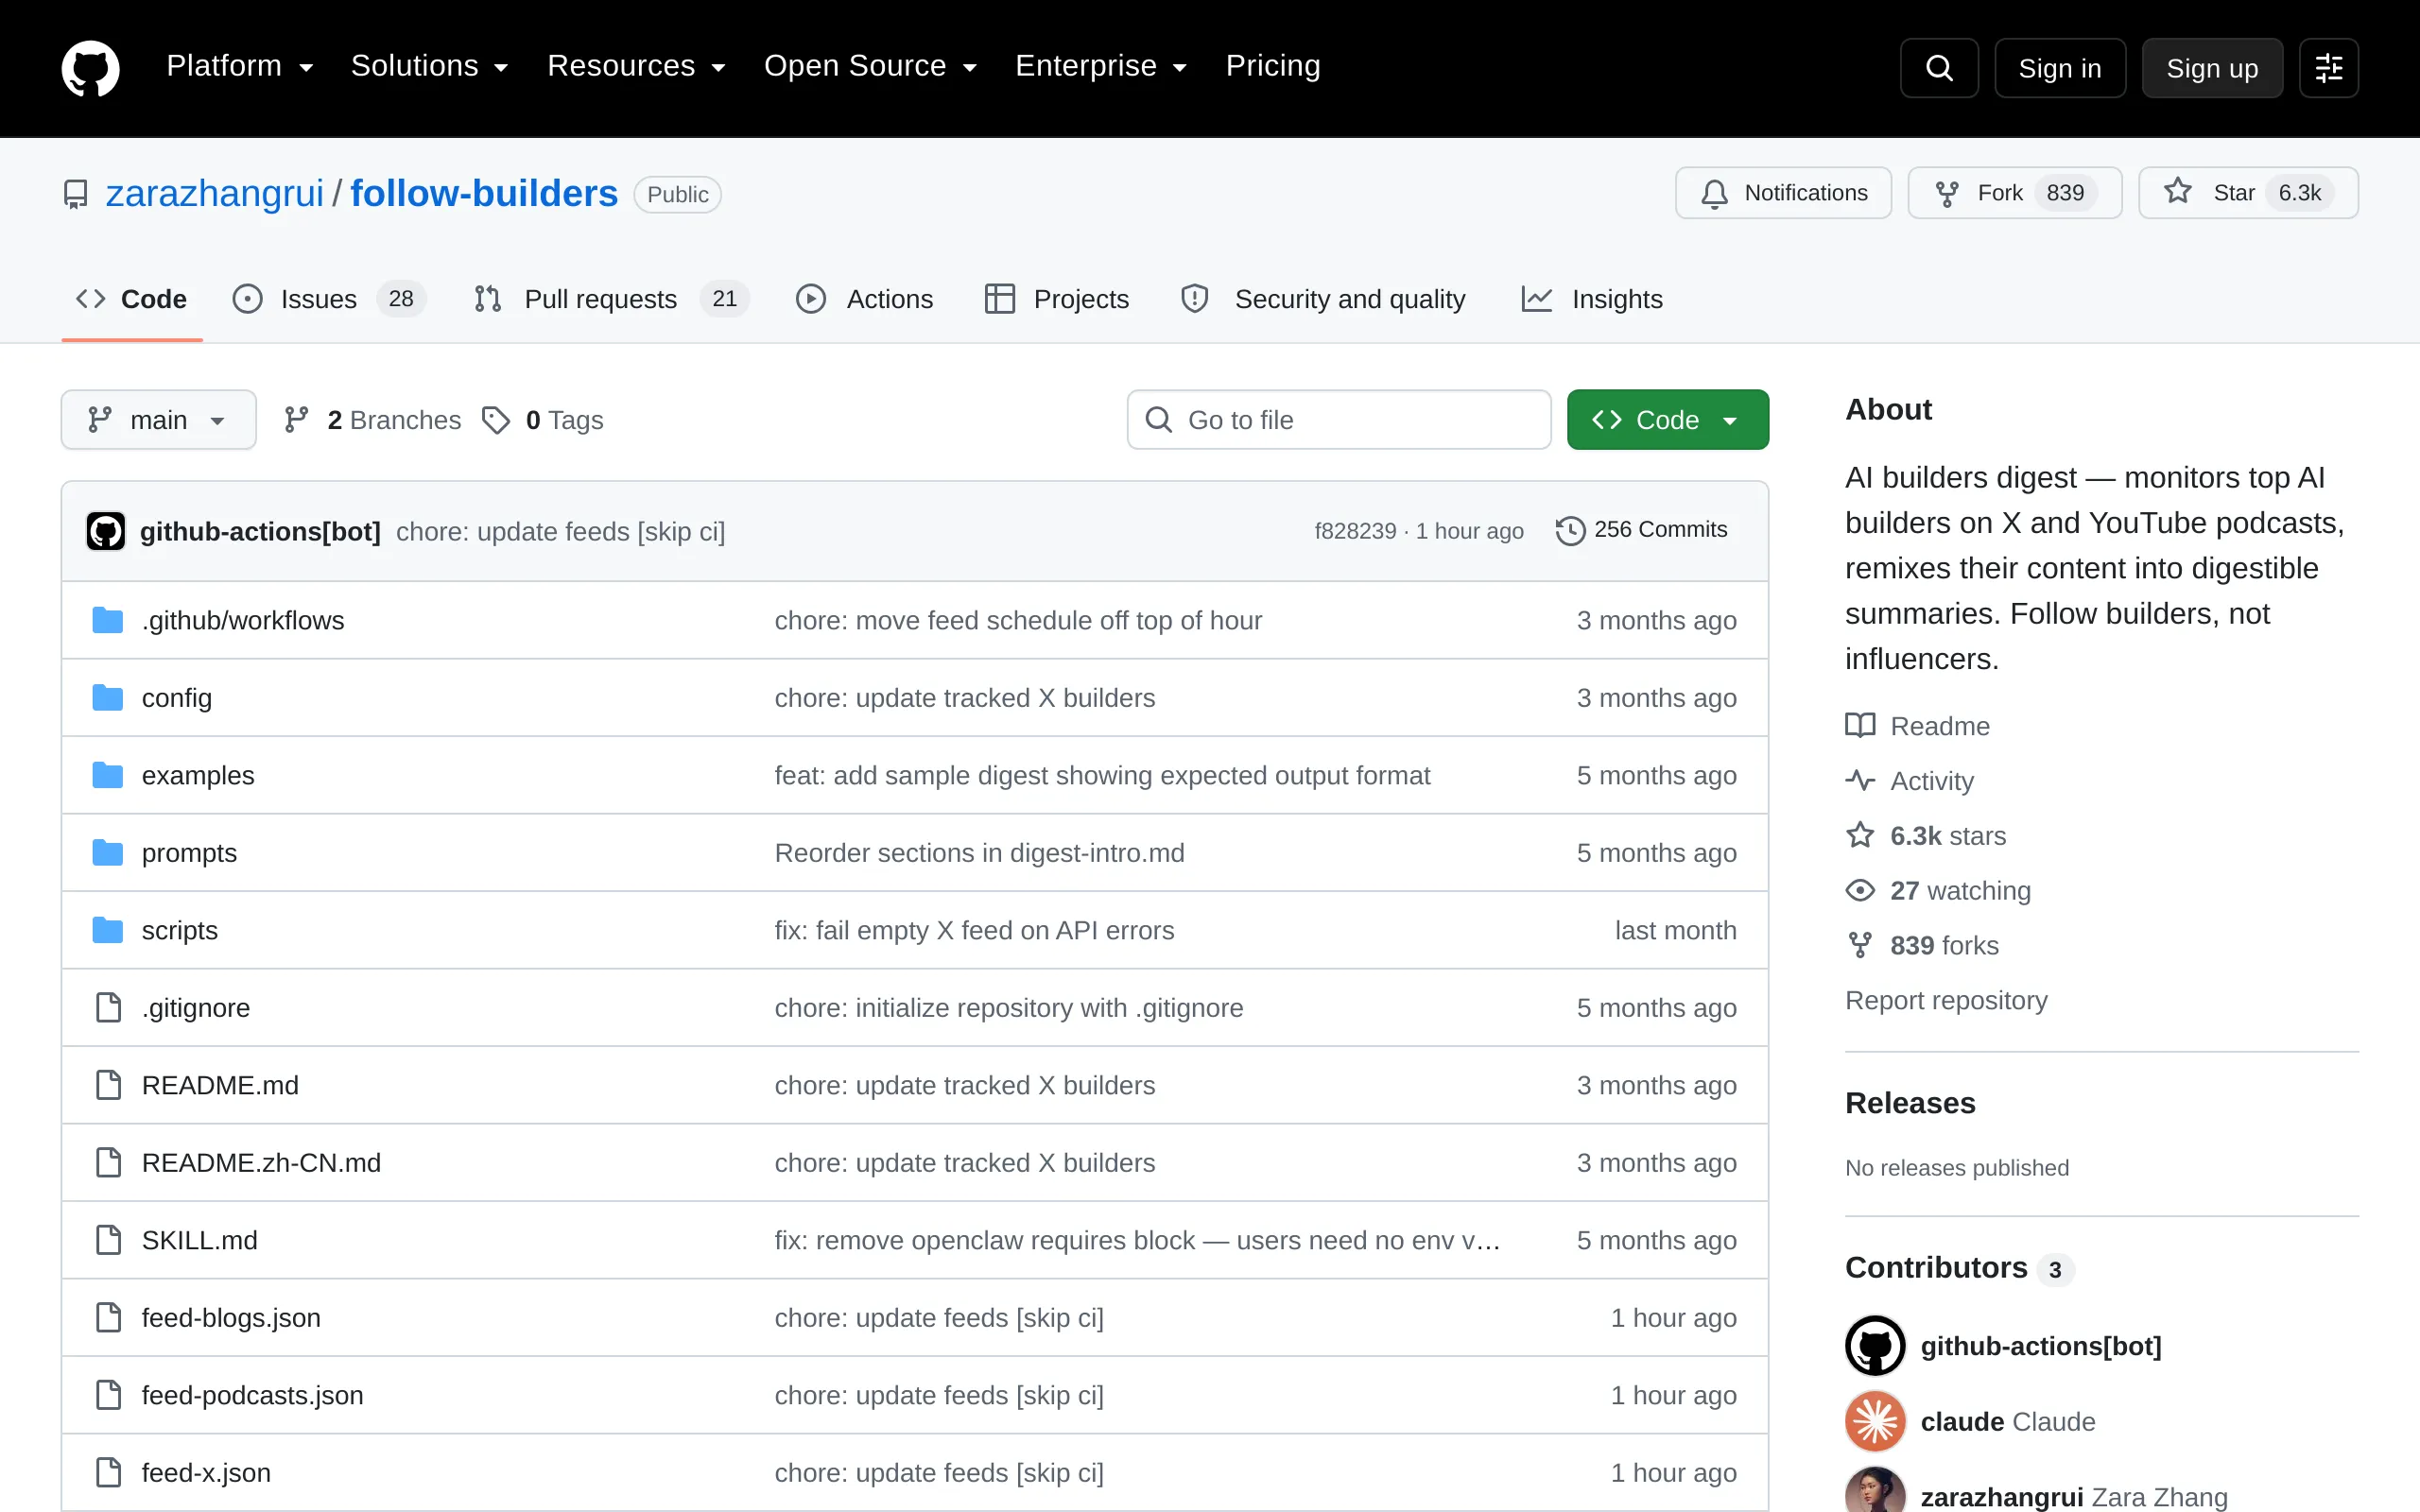The width and height of the screenshot is (2420, 1512).
Task: Click the star icon next to 6.3k stars
Action: click(x=1860, y=835)
